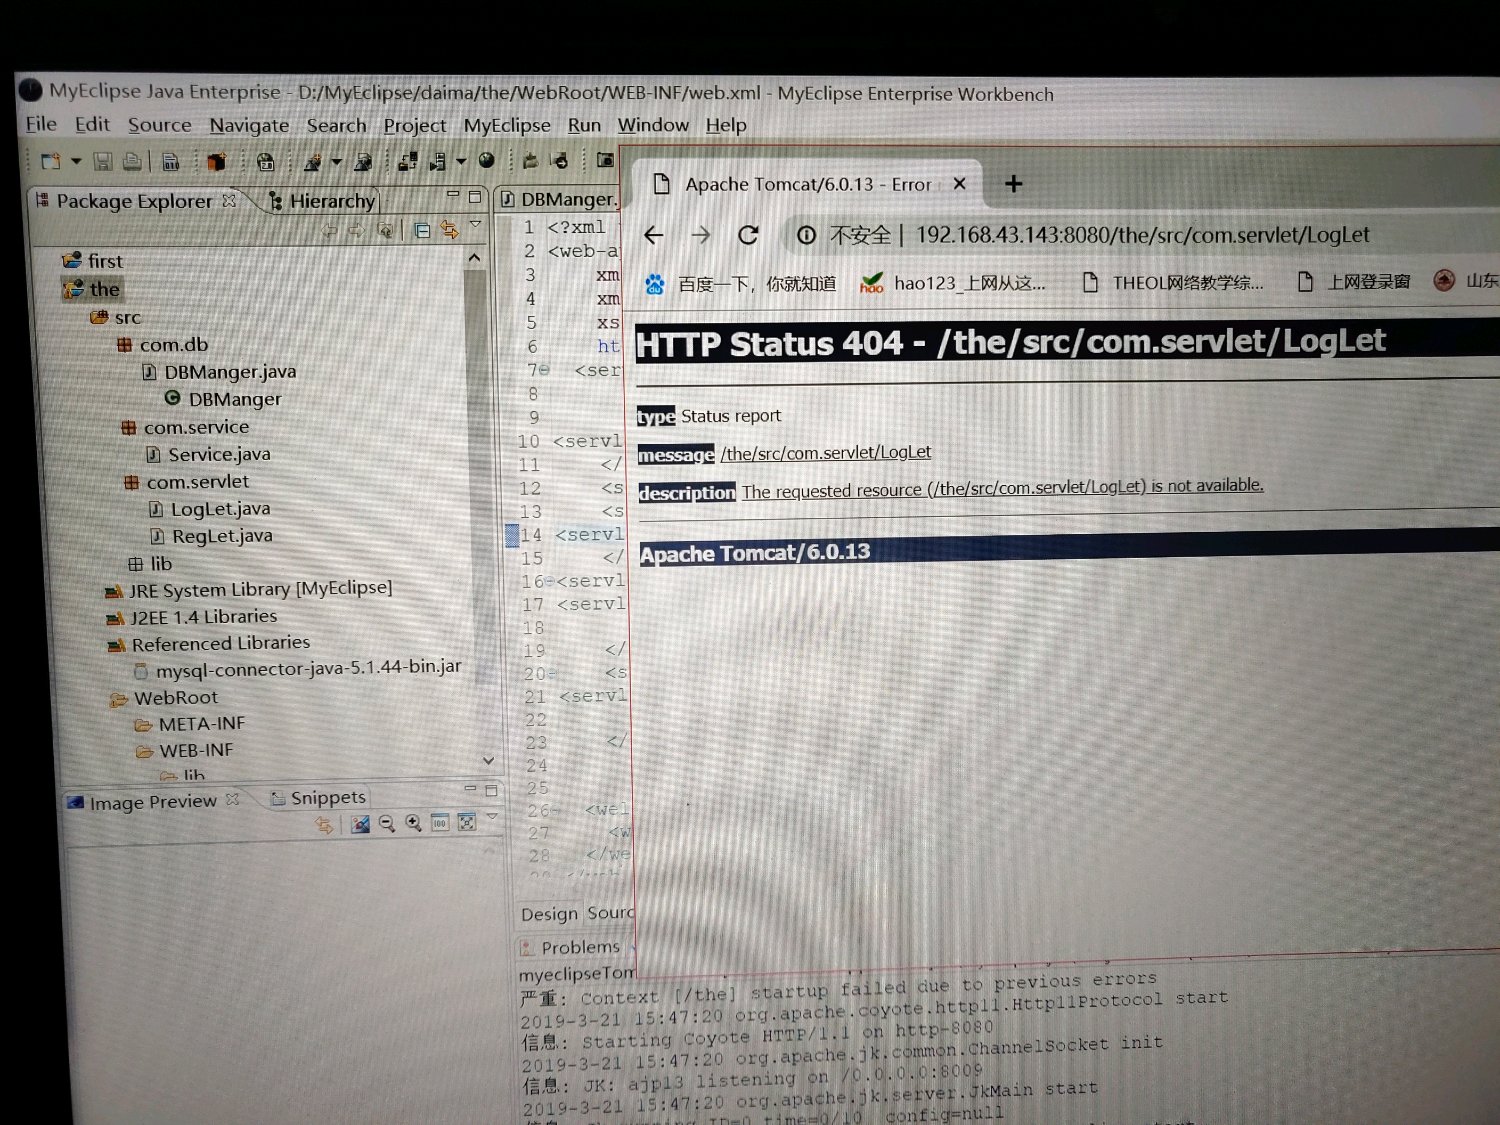Image resolution: width=1500 pixels, height=1125 pixels.
Task: Click the site info icon beside 不安全
Action: click(x=806, y=235)
